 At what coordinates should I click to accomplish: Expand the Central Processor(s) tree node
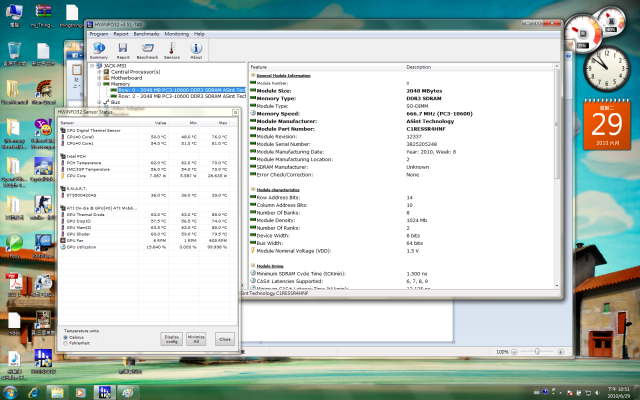coord(99,71)
